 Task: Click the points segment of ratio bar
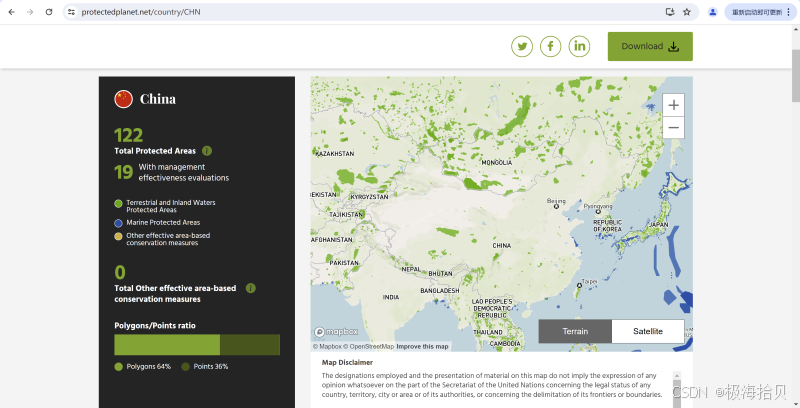(250, 345)
